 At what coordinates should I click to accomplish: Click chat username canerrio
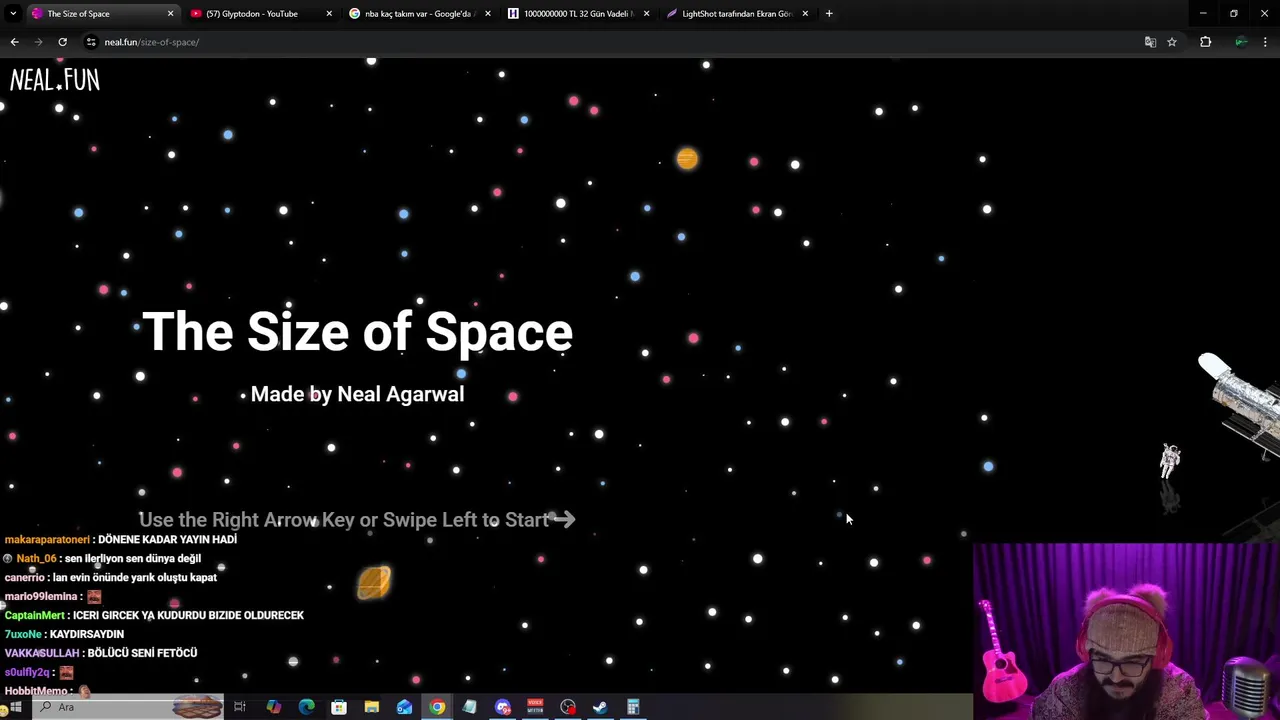(x=24, y=577)
